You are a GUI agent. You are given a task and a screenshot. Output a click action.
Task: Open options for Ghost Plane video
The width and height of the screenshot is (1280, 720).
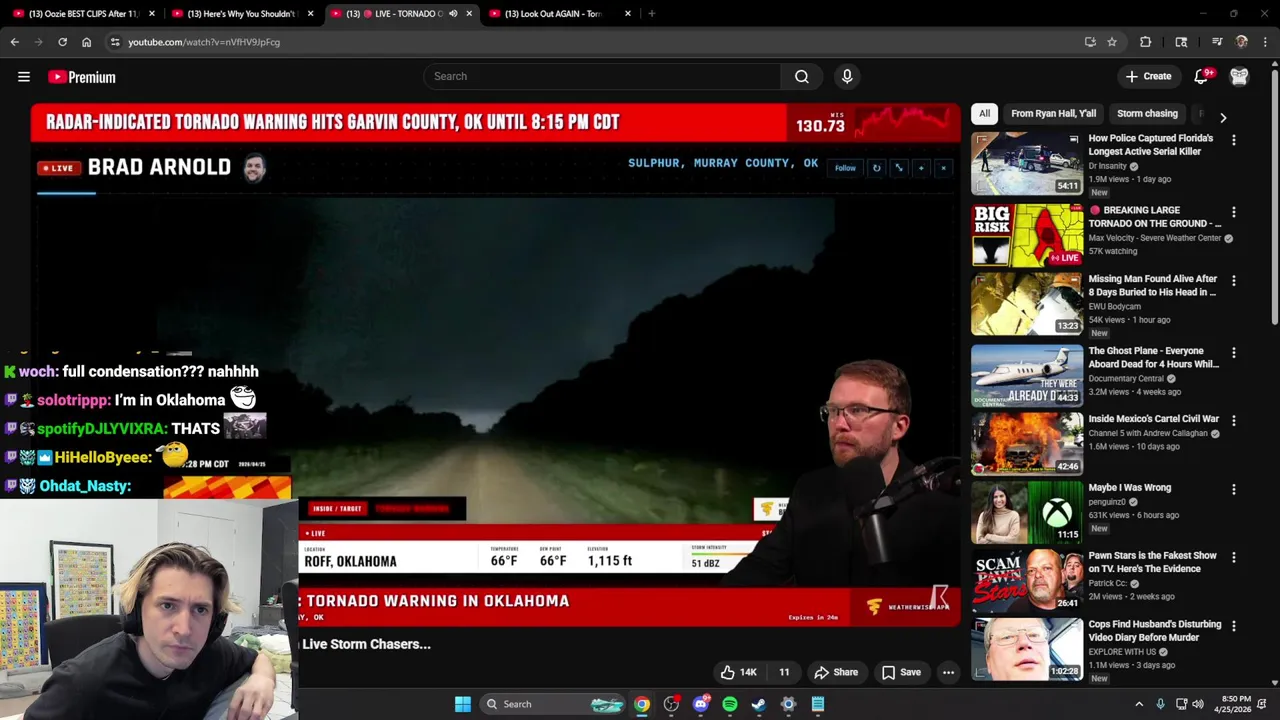[1234, 353]
